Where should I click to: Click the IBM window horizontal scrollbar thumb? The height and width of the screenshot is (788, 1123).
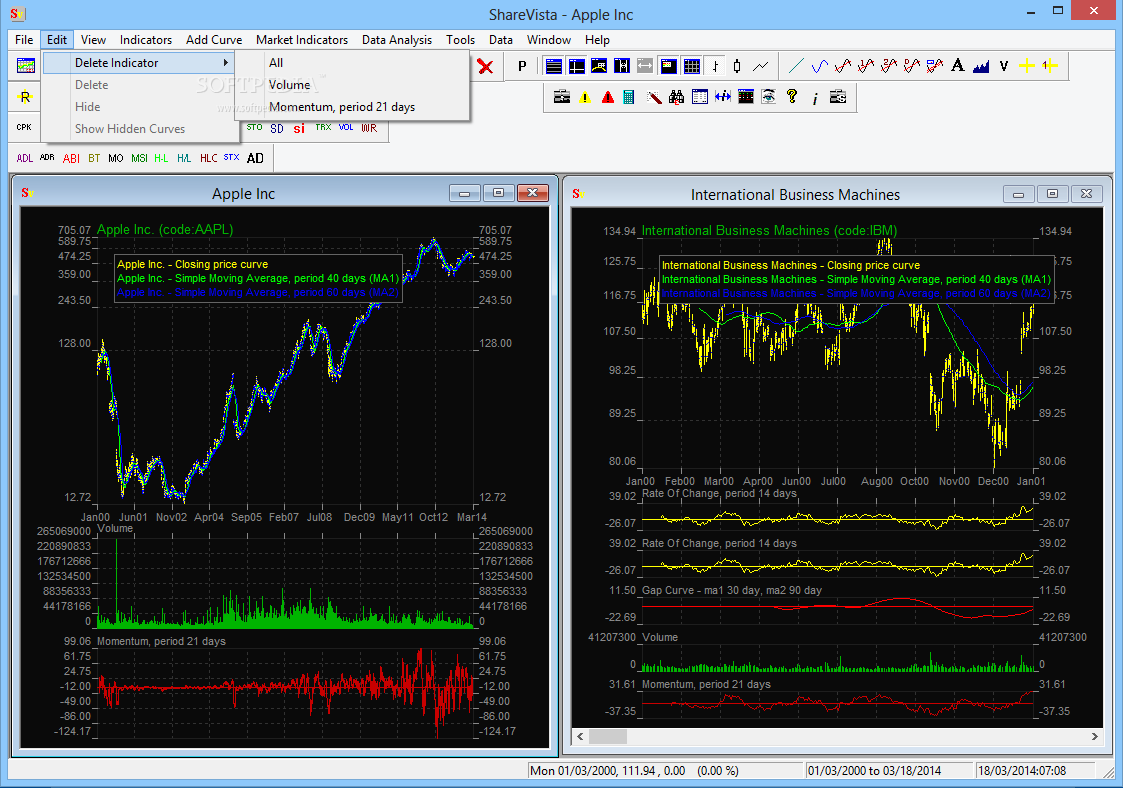(607, 736)
